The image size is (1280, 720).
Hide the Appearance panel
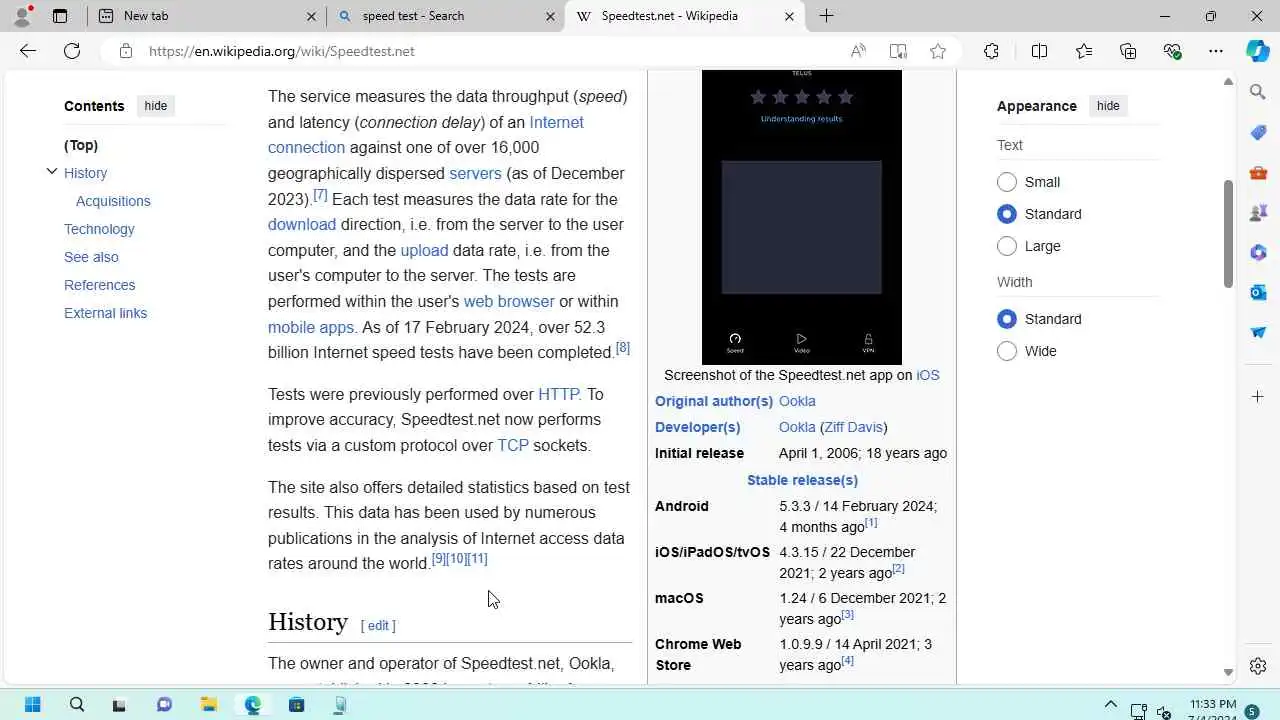point(1108,106)
